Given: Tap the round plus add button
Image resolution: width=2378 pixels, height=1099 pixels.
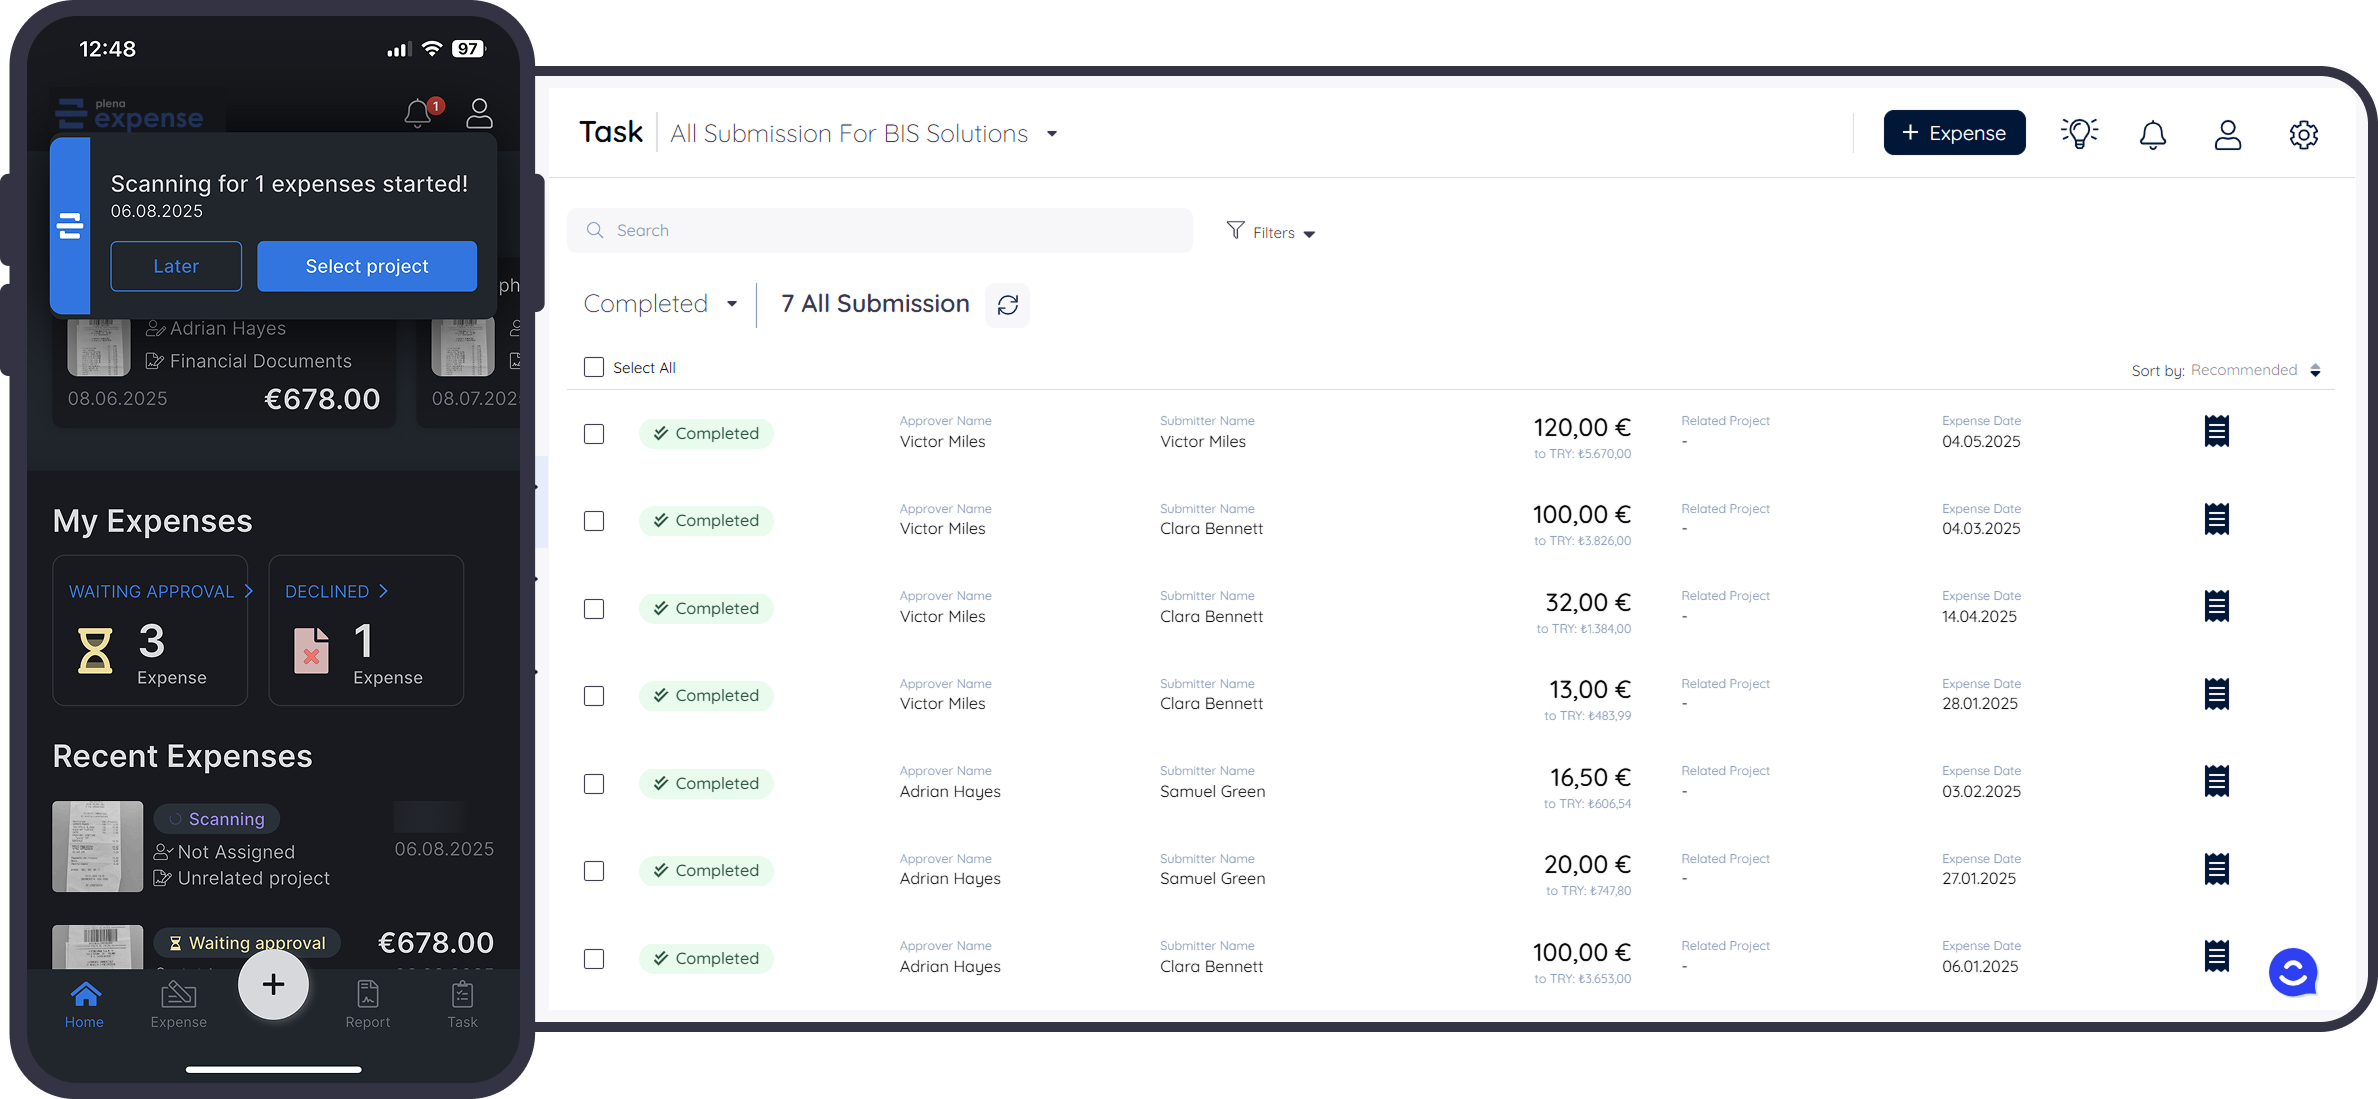Looking at the screenshot, I should pos(273,984).
